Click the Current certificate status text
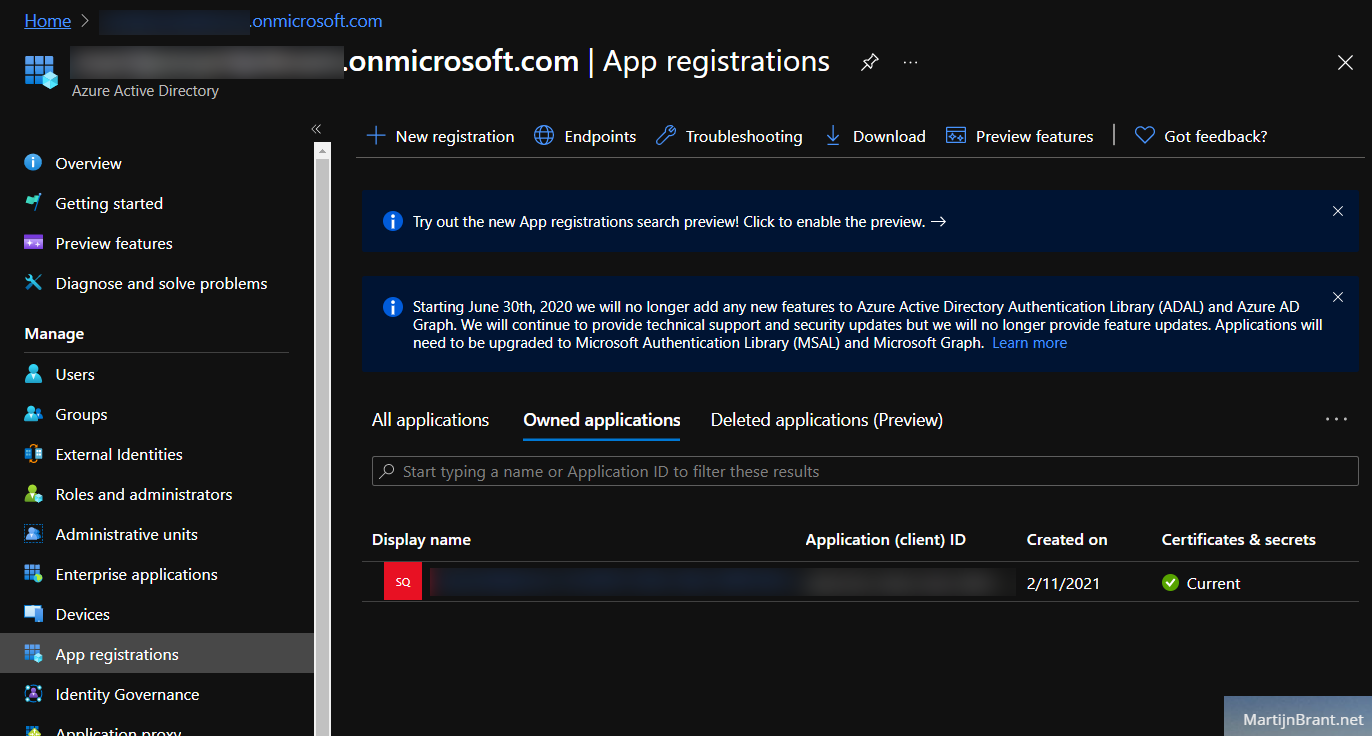Viewport: 1372px width, 736px height. (x=1213, y=583)
